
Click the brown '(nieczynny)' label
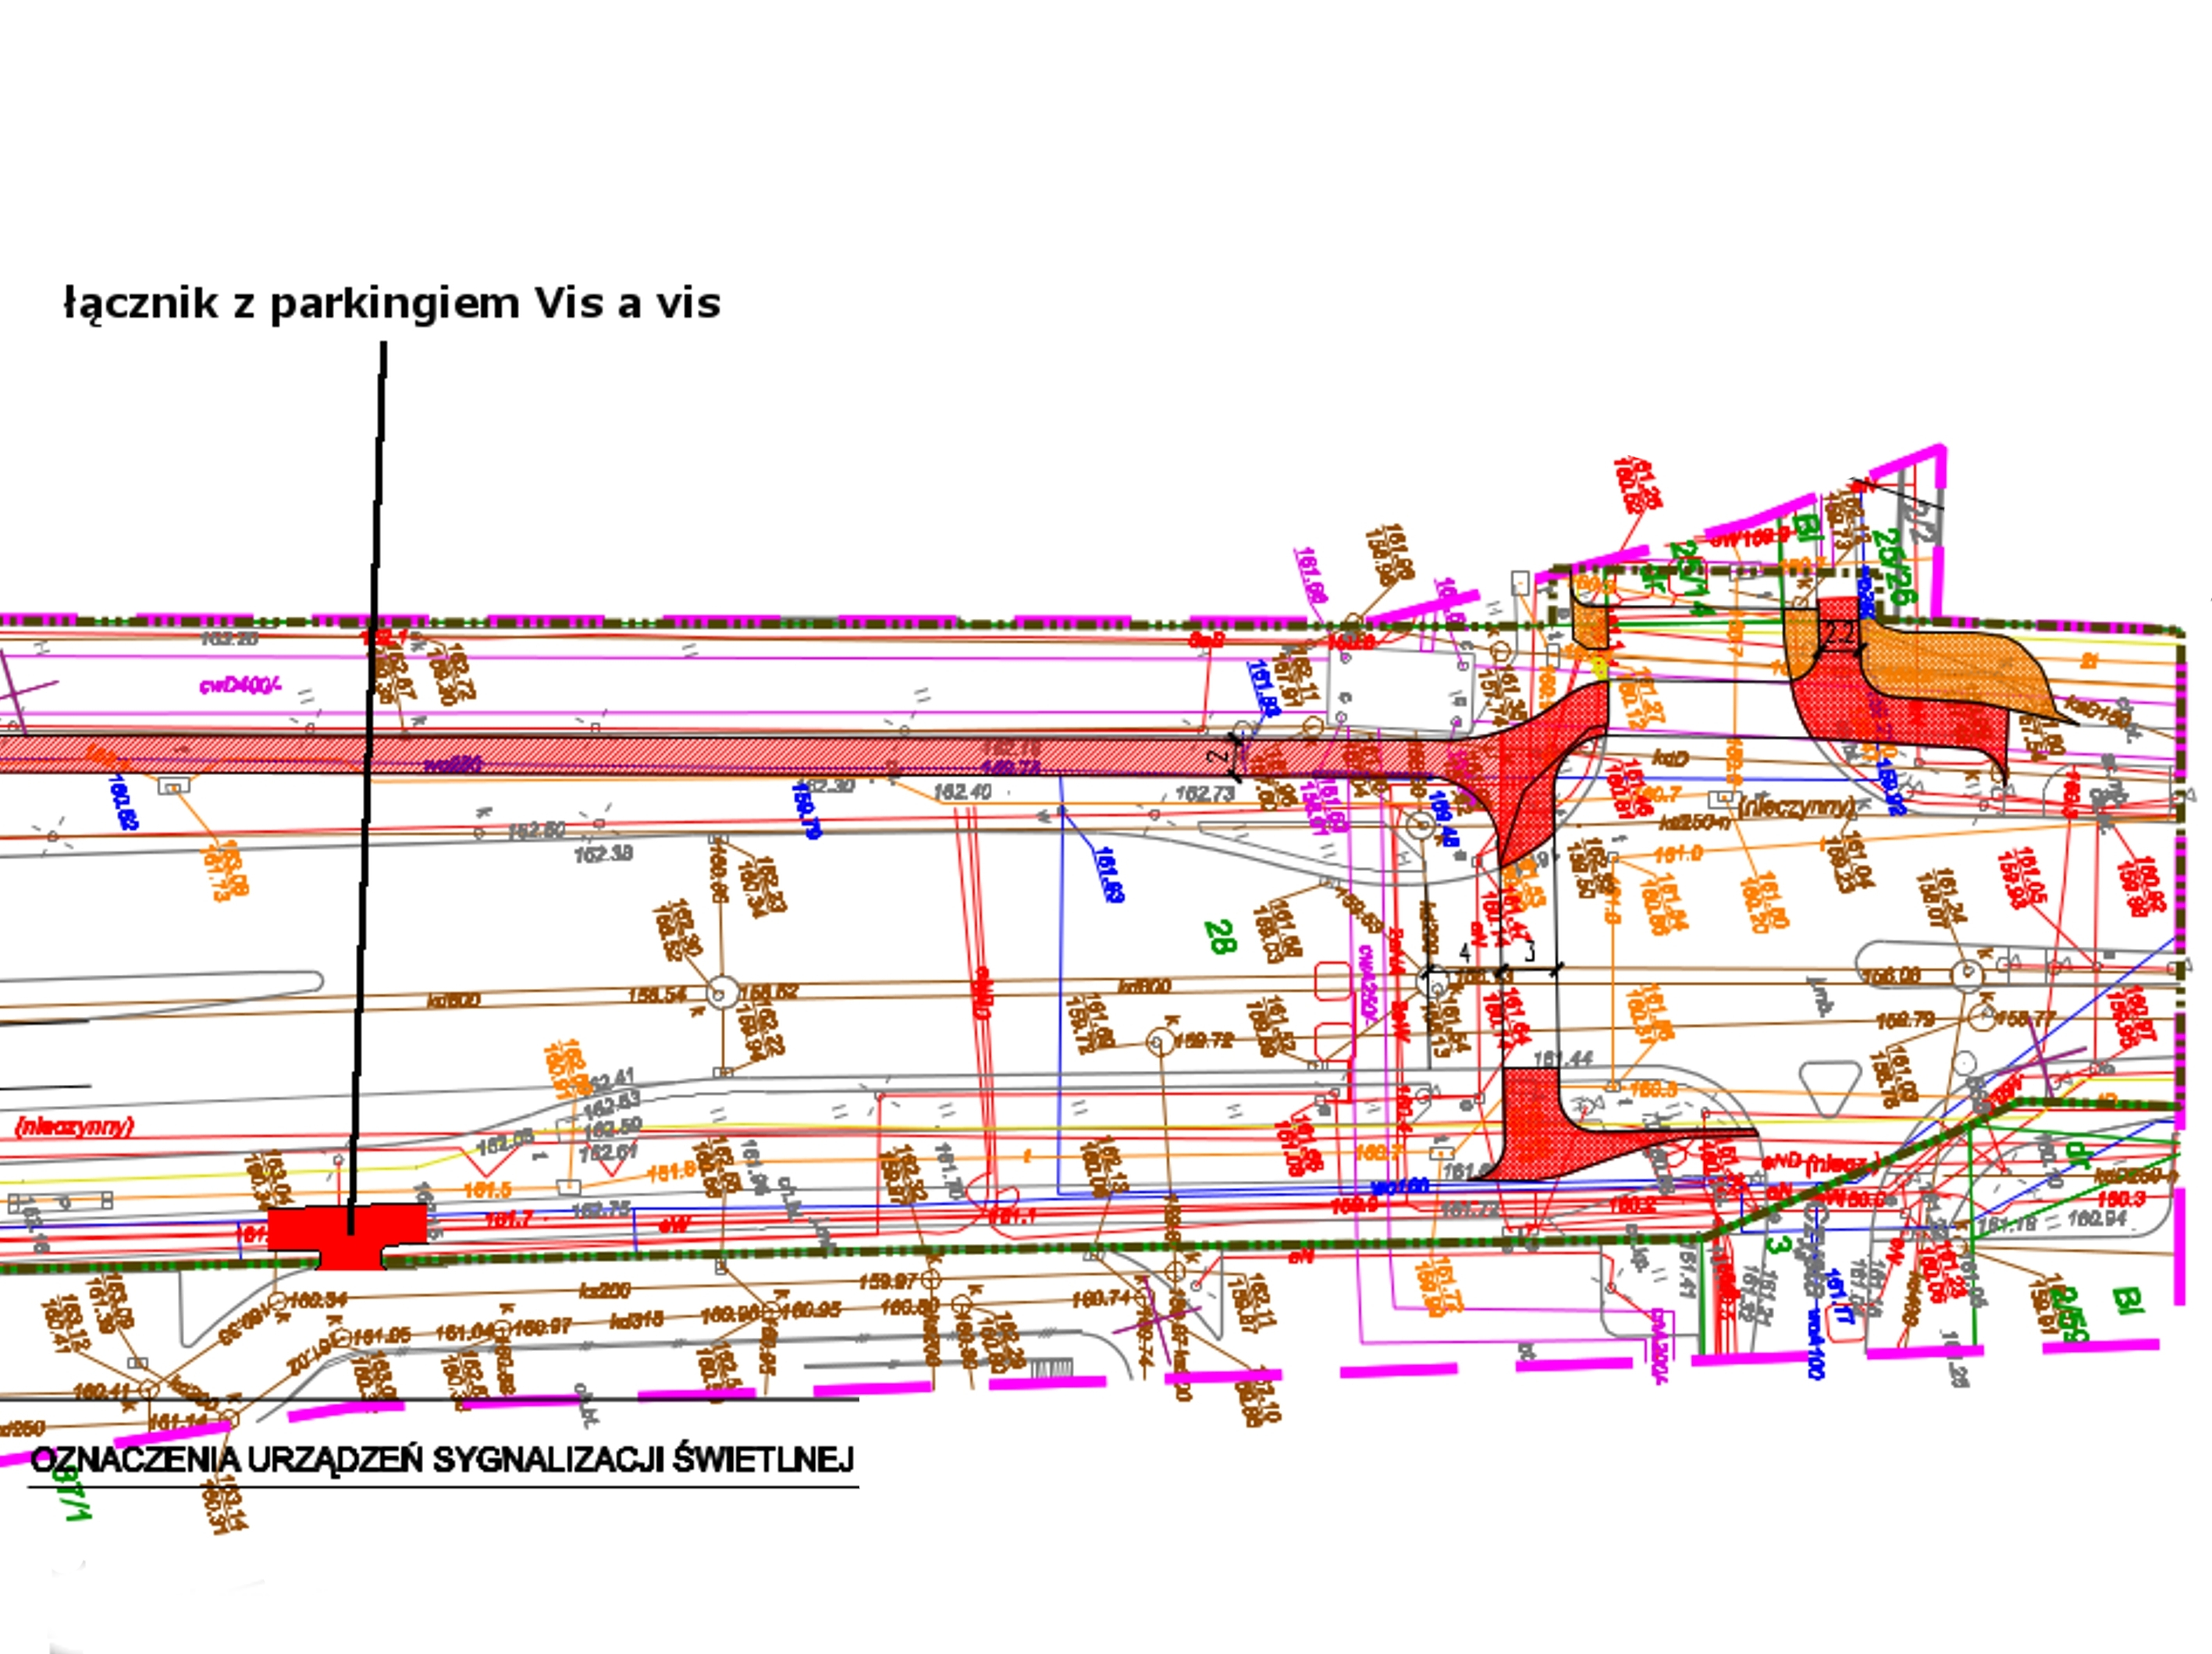[x=1798, y=806]
